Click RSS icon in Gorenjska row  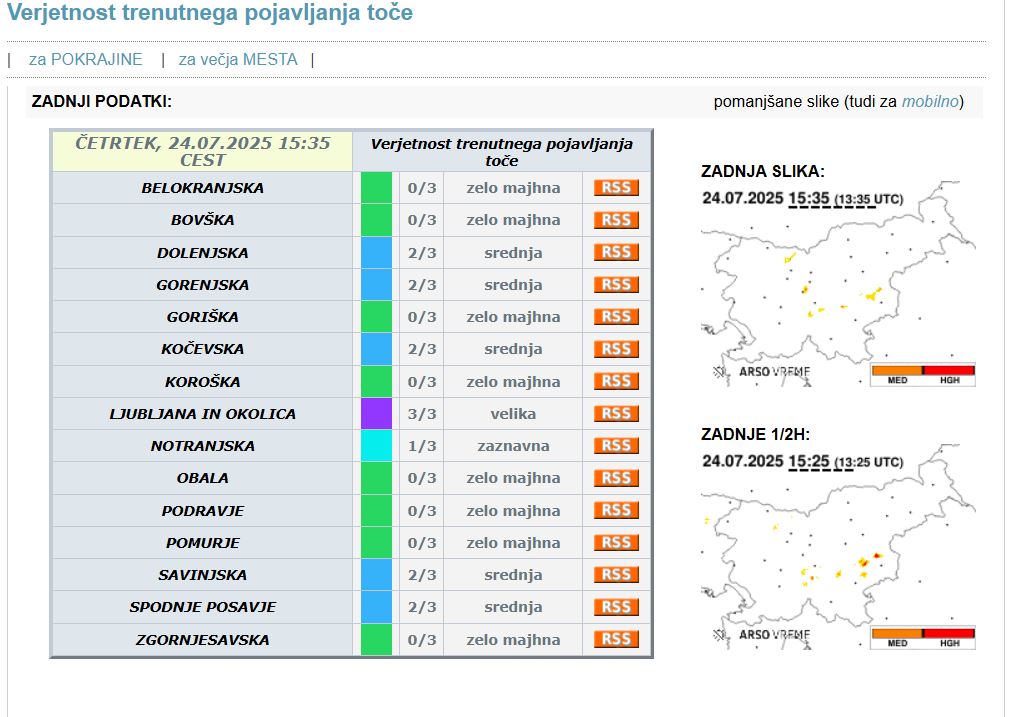pyautogui.click(x=616, y=285)
